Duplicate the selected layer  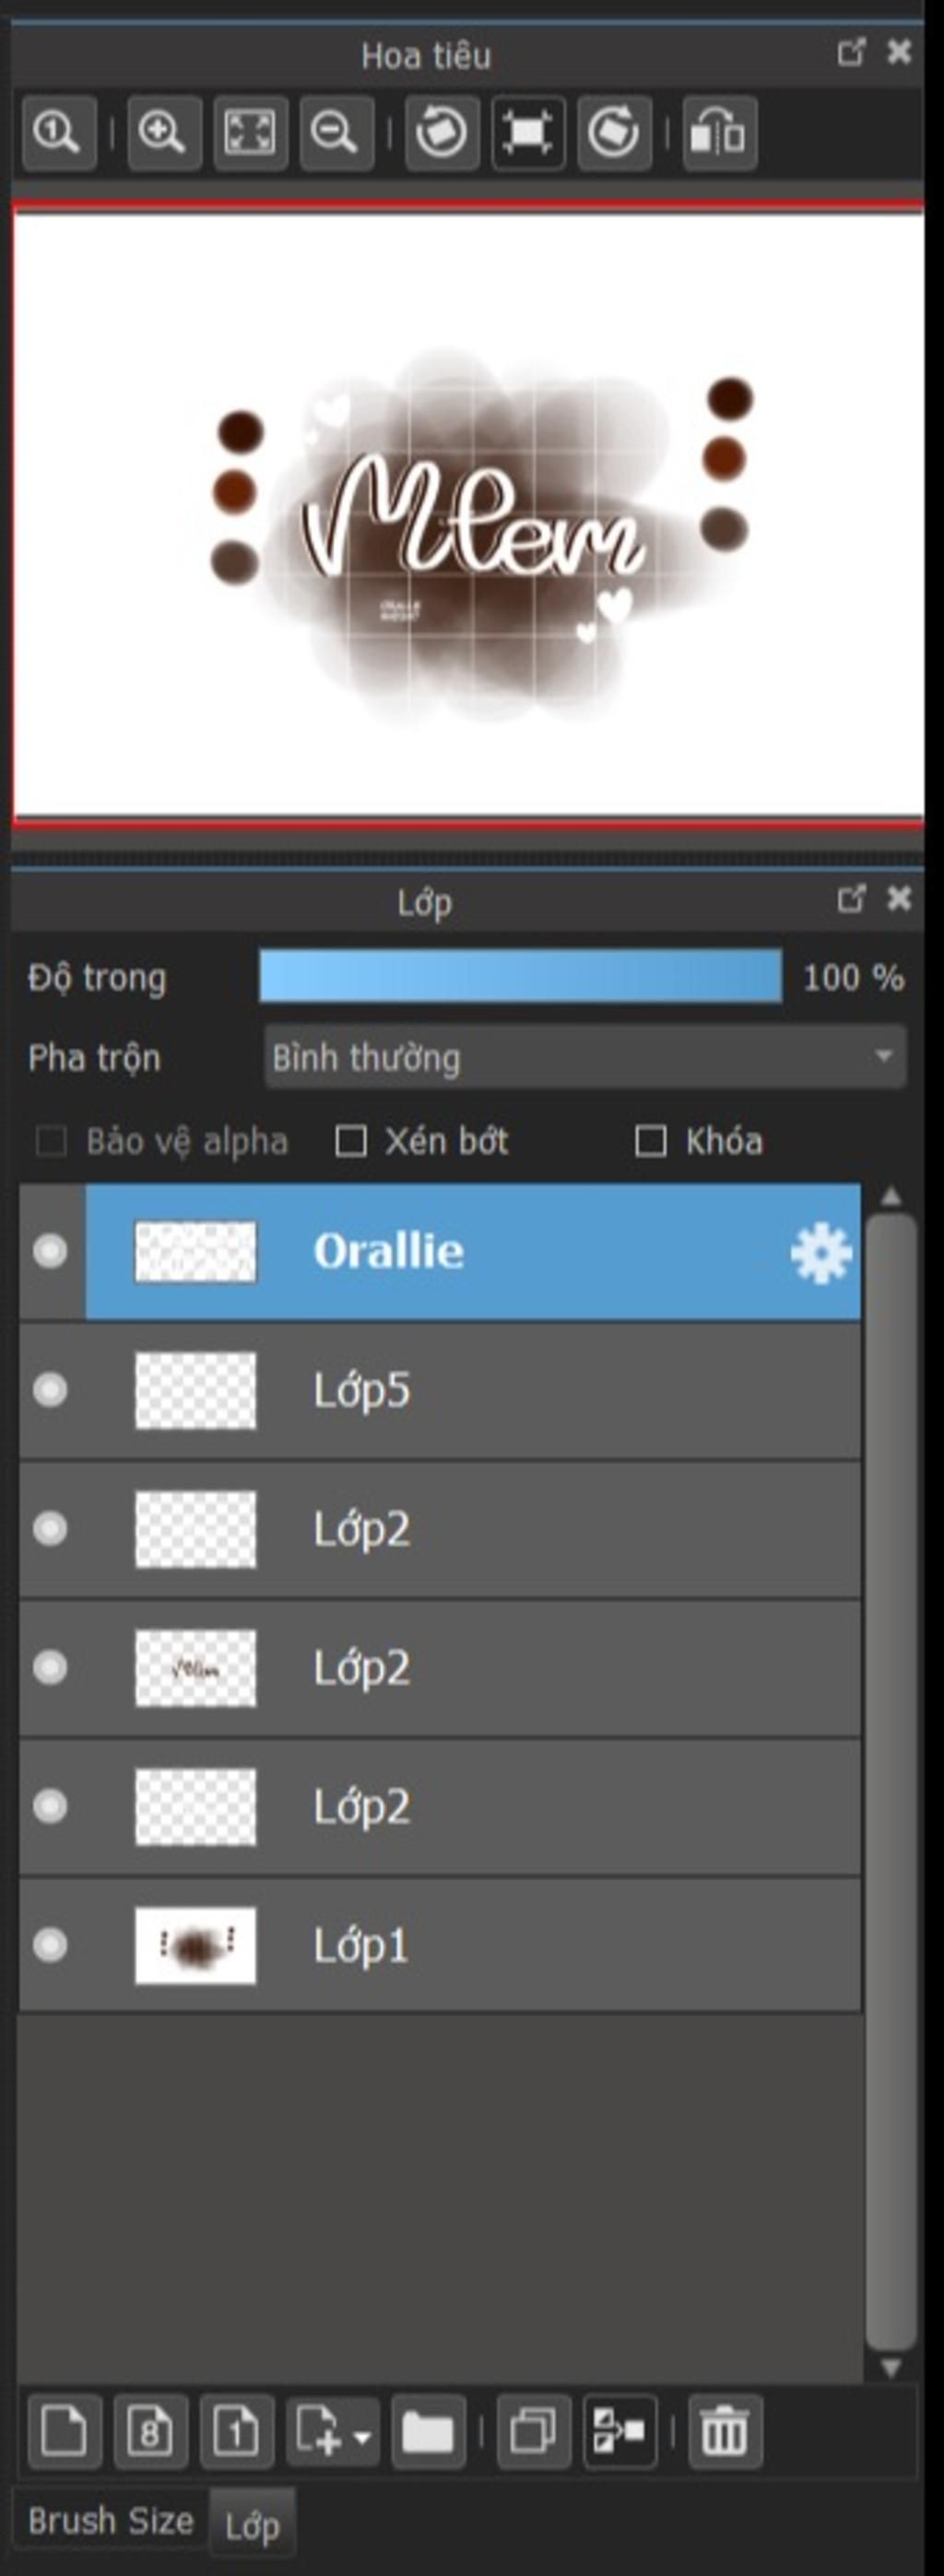tap(534, 2432)
